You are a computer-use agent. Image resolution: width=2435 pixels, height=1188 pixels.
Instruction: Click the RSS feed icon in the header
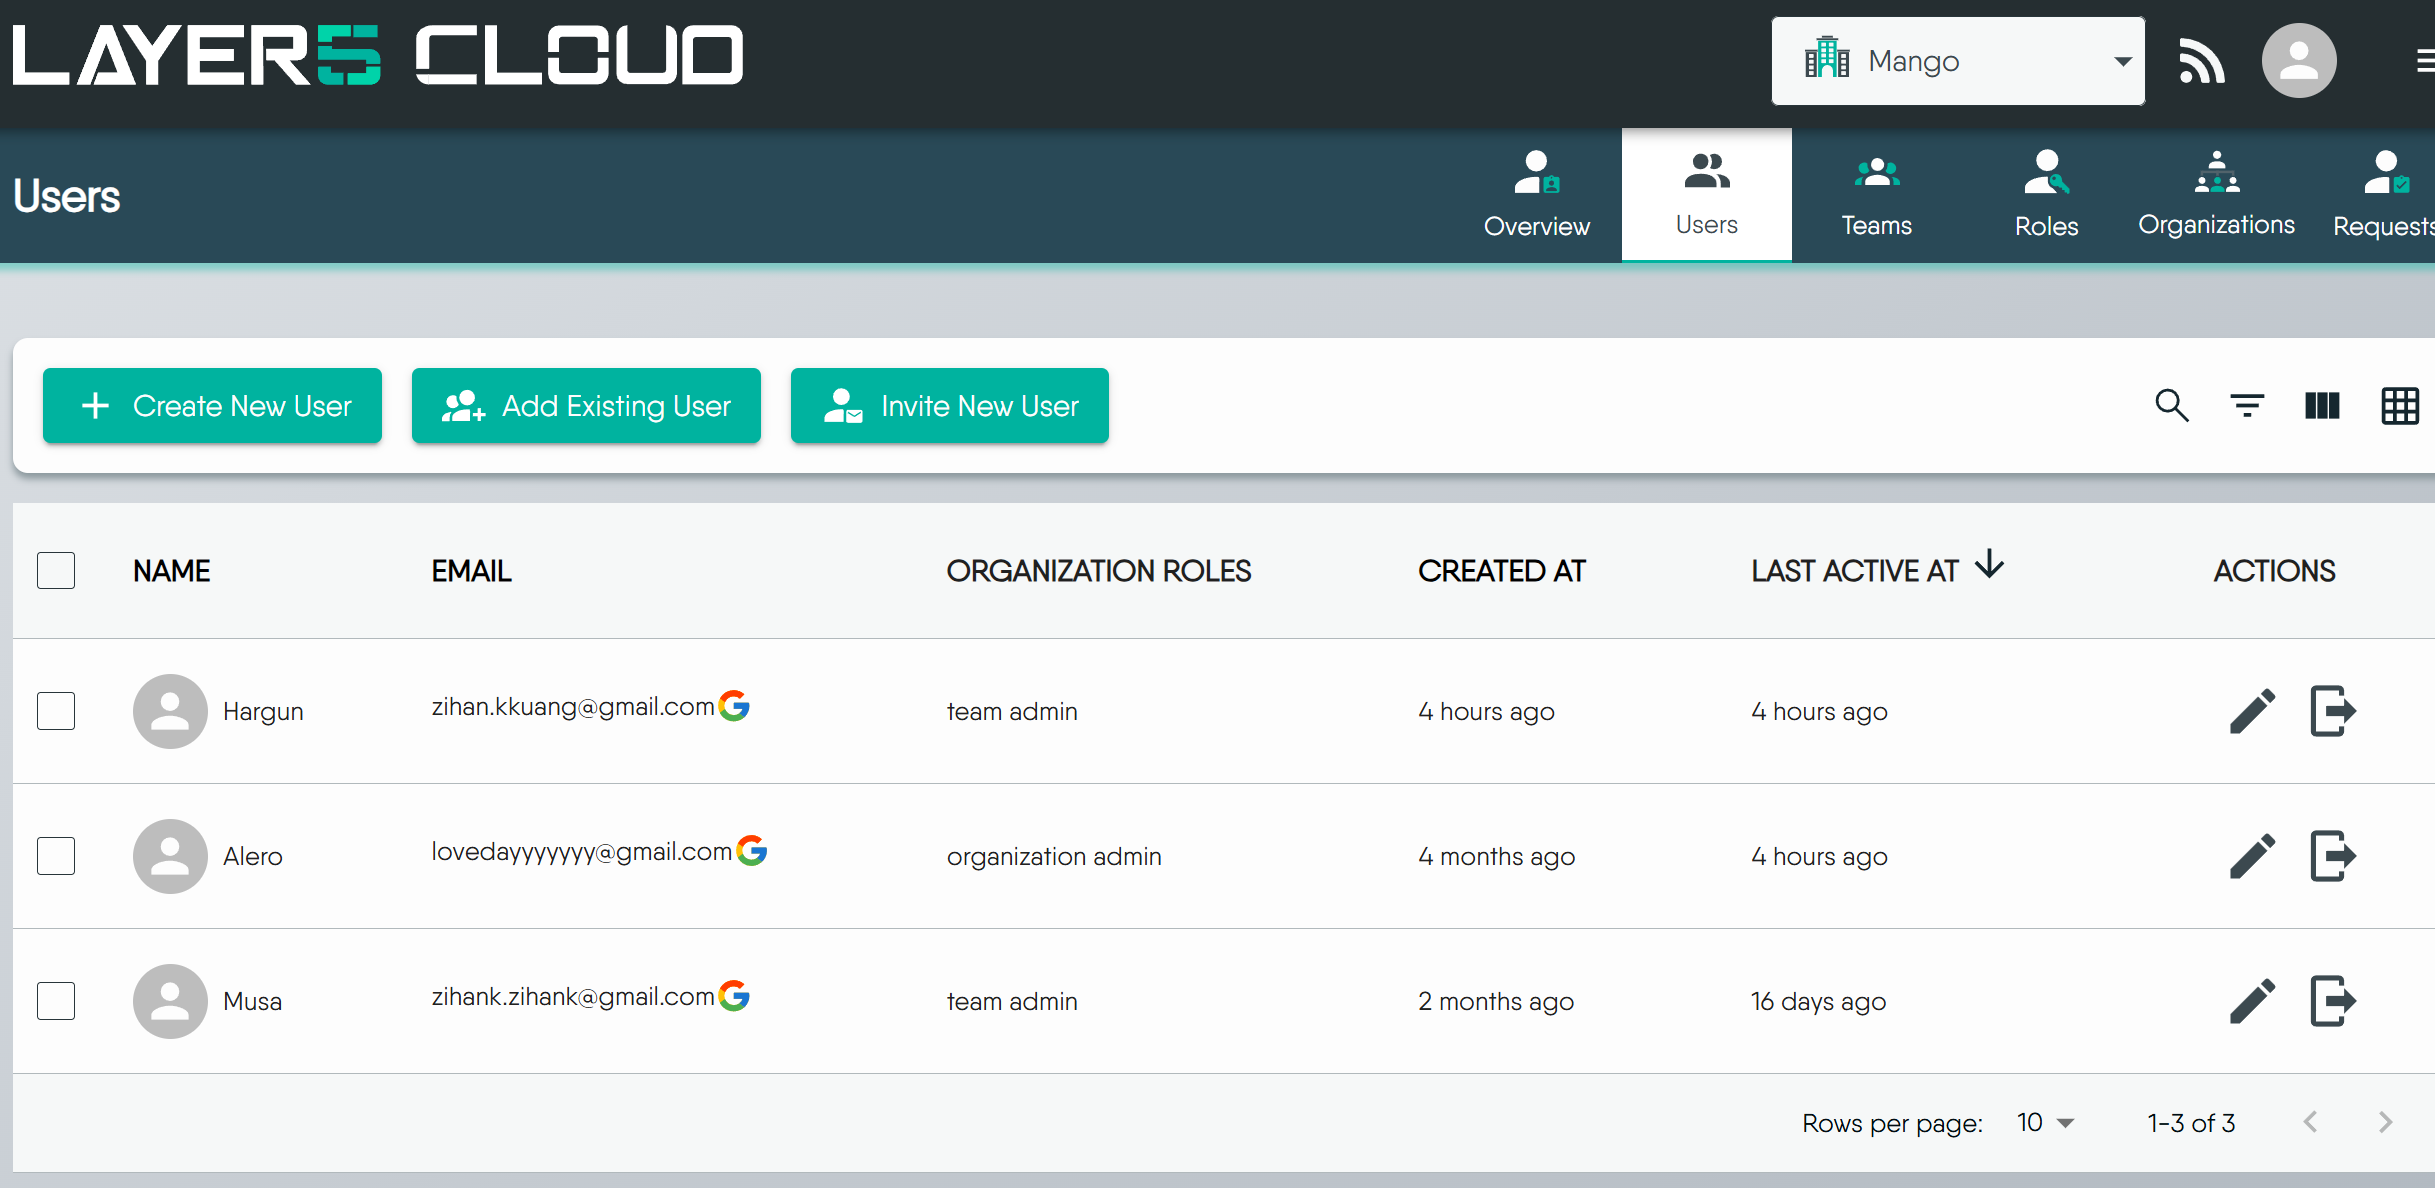point(2201,60)
